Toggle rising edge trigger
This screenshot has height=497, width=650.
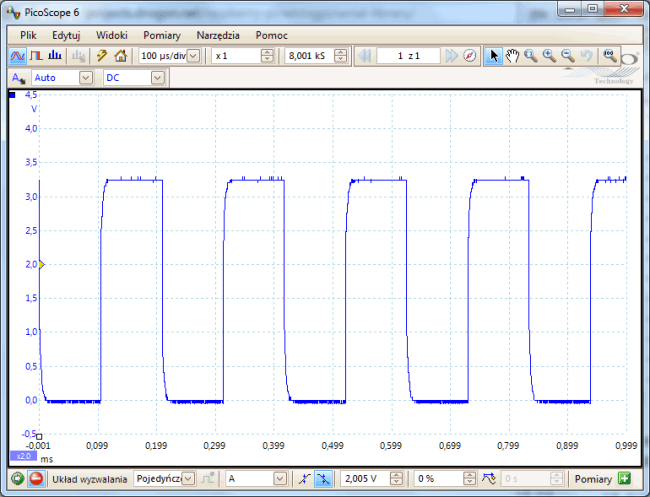(304, 479)
